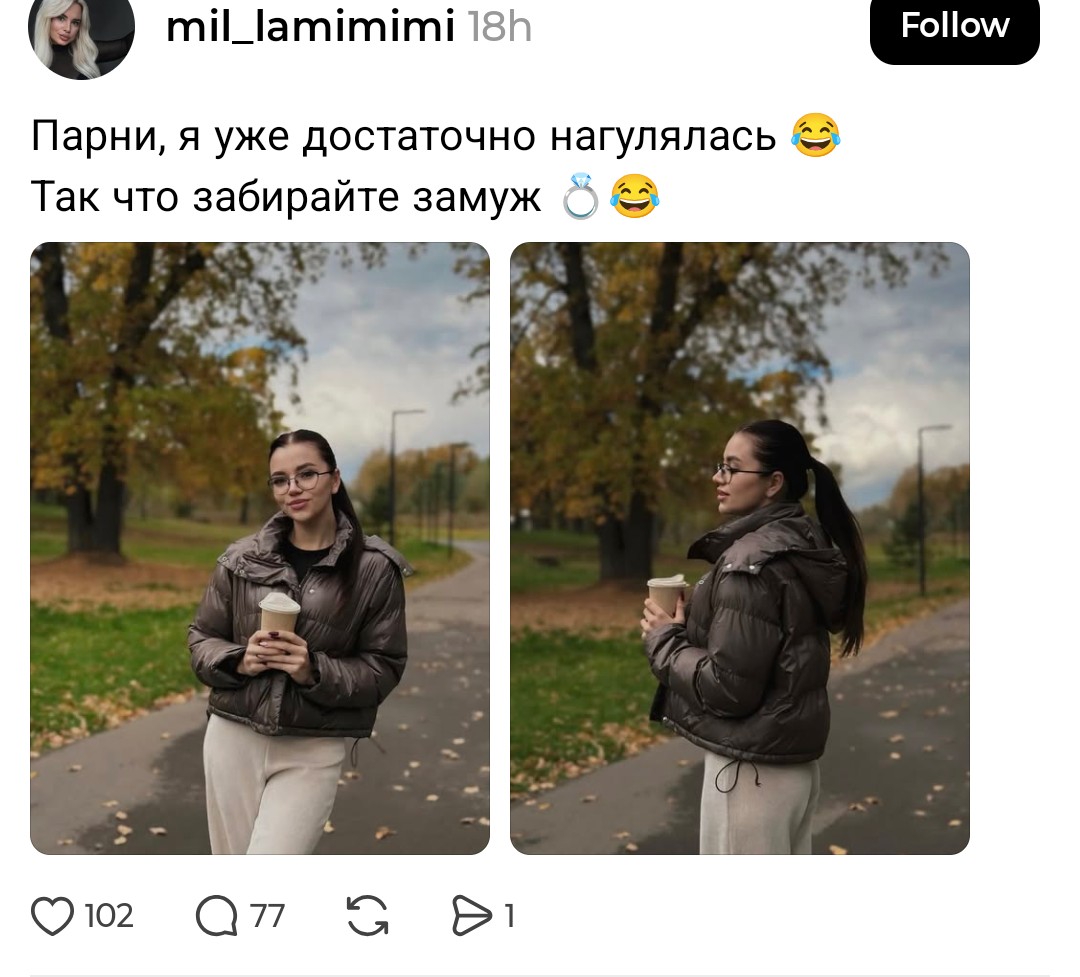Open the photo of woman facing camera
Screen dimensions: 1080x977
click(x=260, y=548)
